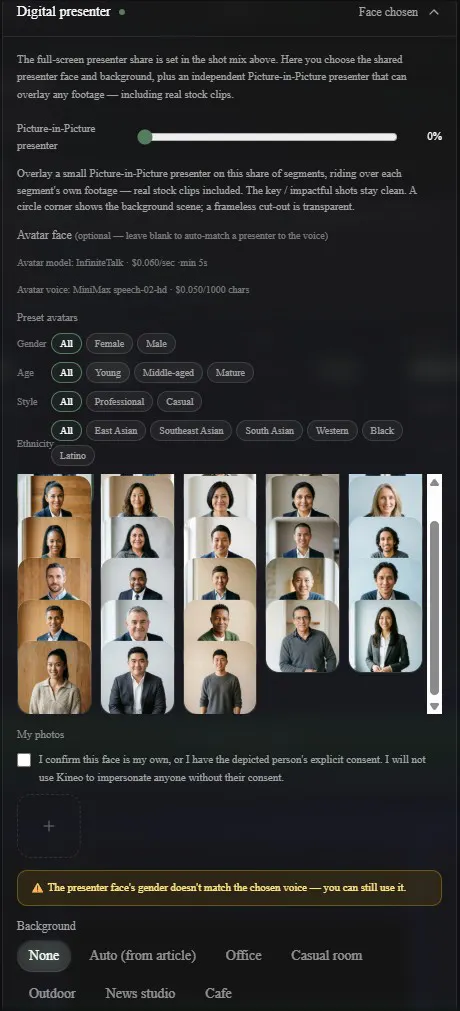Set background to None

point(44,956)
